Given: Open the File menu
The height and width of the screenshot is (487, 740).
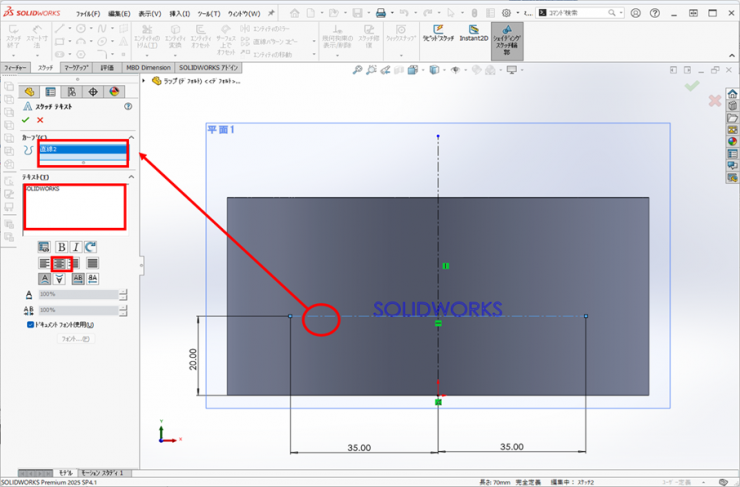Looking at the screenshot, I should [x=88, y=14].
